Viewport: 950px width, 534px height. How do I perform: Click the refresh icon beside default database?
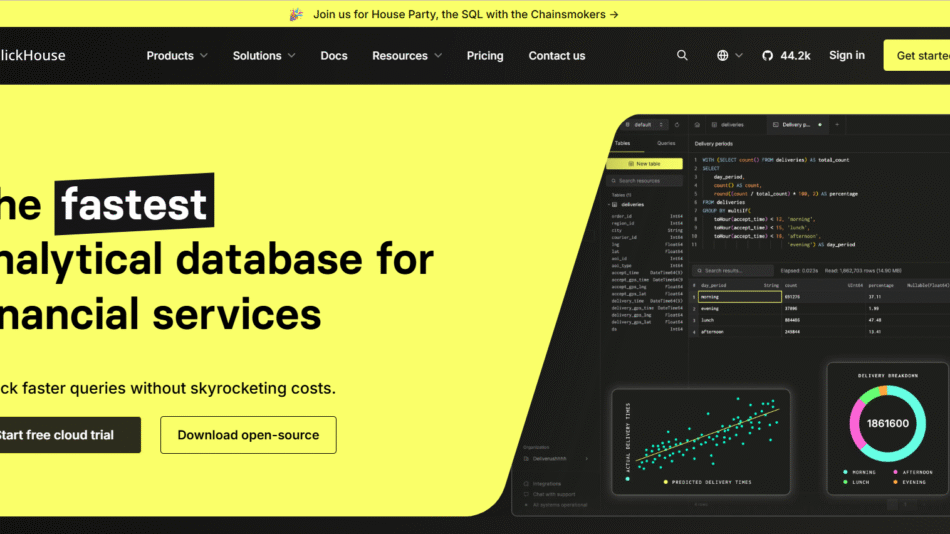[x=677, y=125]
